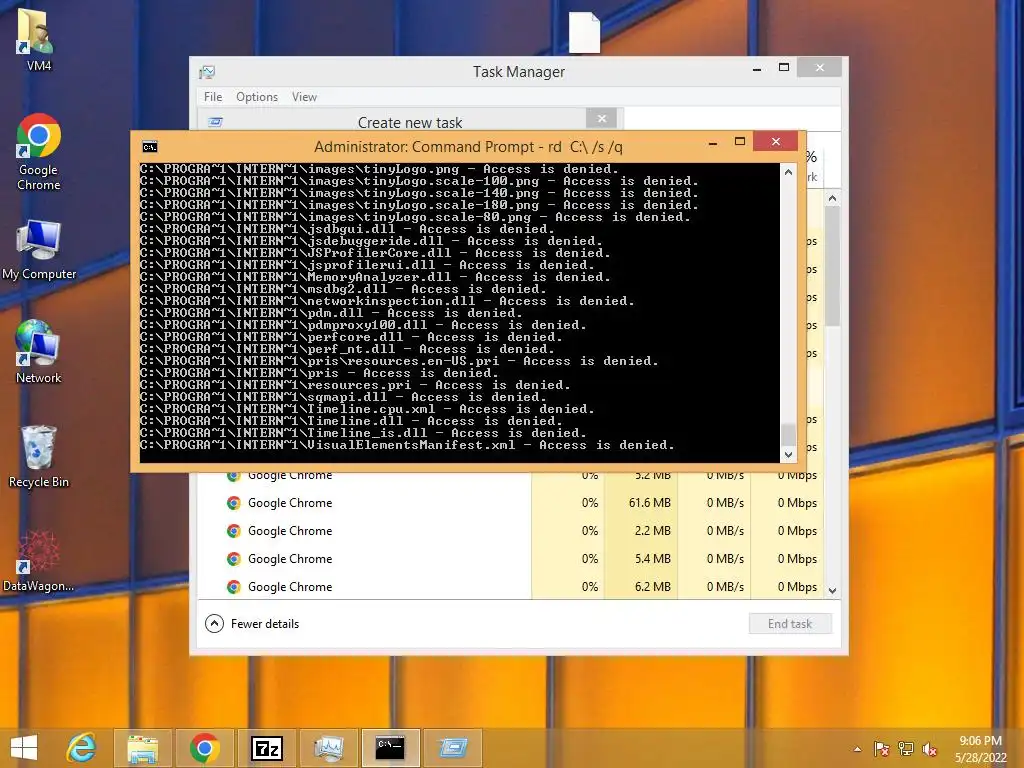Open Task Manager File menu

[213, 97]
